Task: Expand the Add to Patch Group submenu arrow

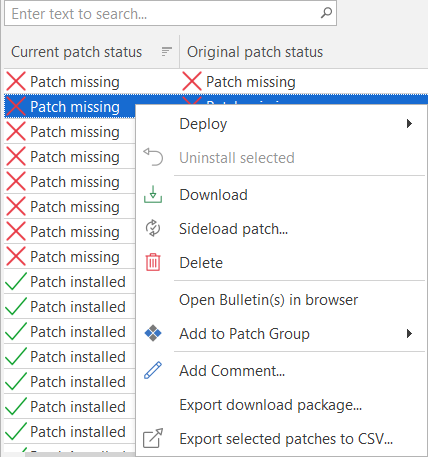Action: pos(409,334)
